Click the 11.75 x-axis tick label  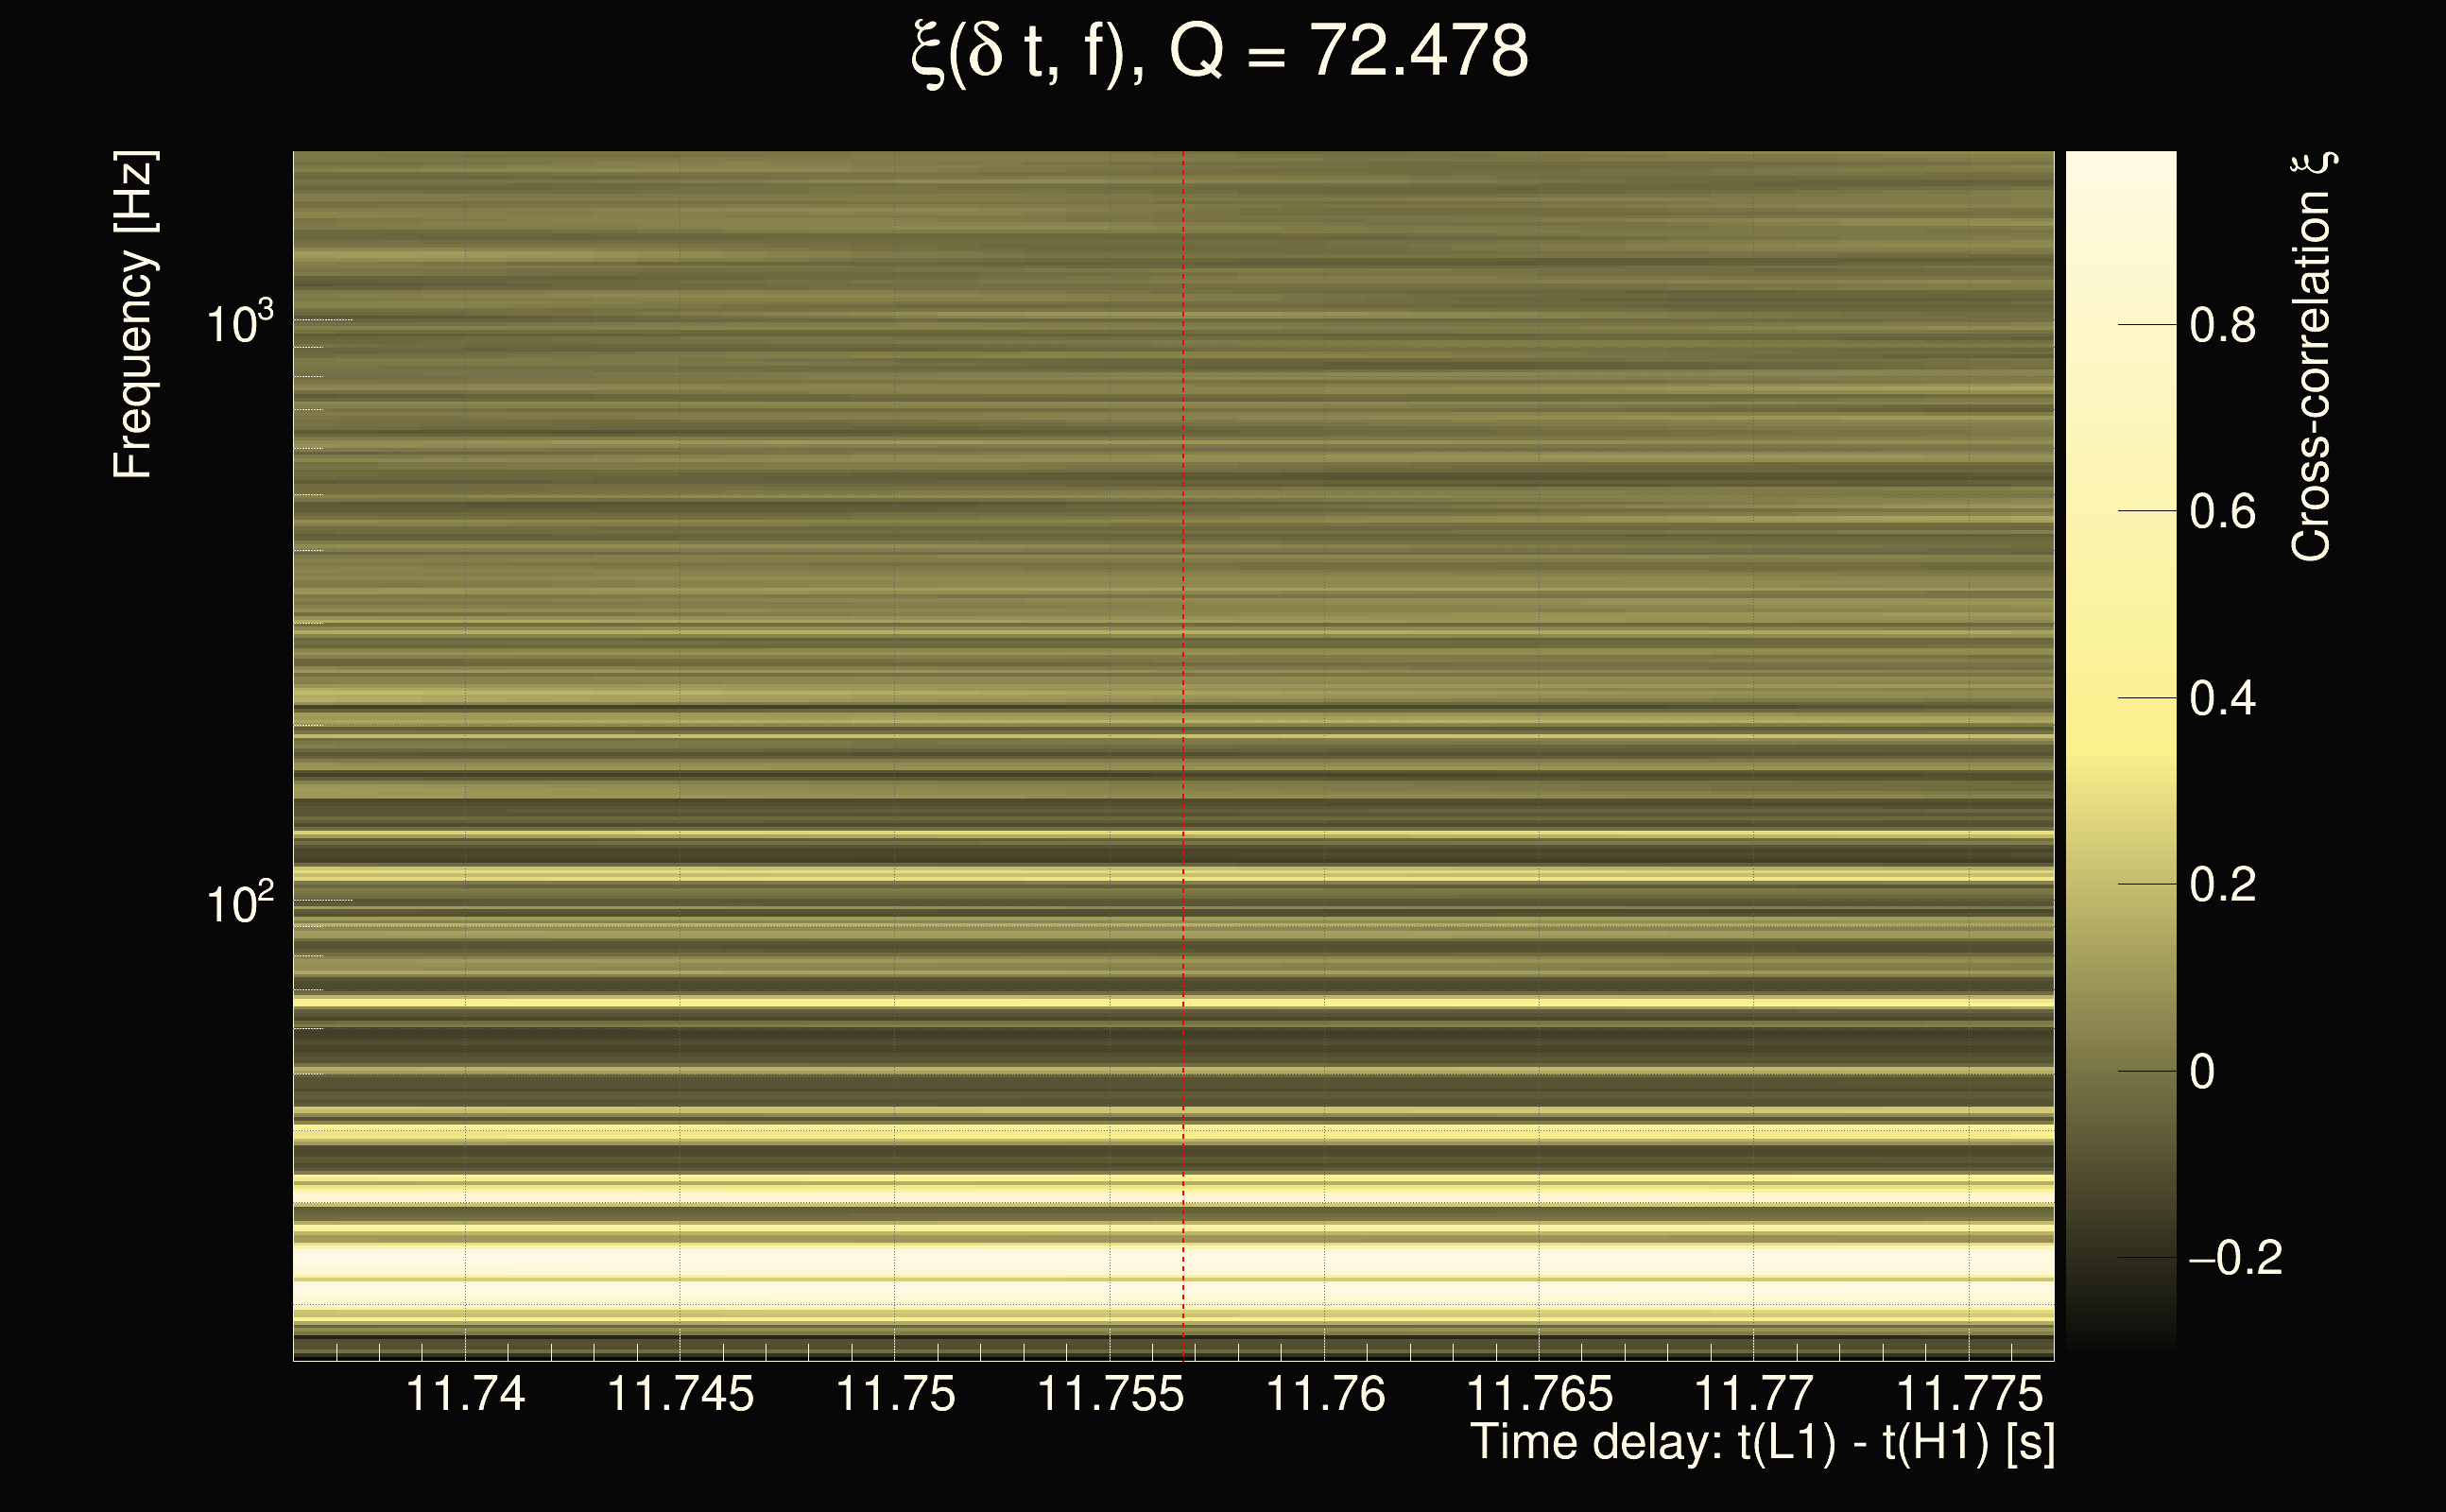pos(895,1394)
